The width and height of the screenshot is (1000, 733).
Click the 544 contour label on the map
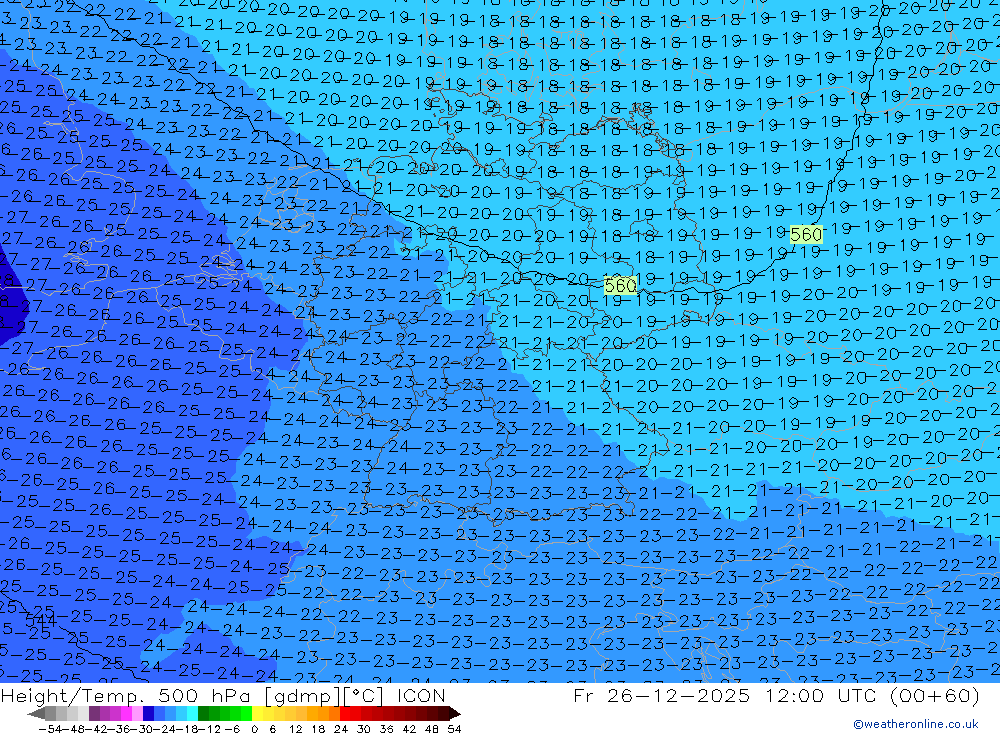(40, 619)
